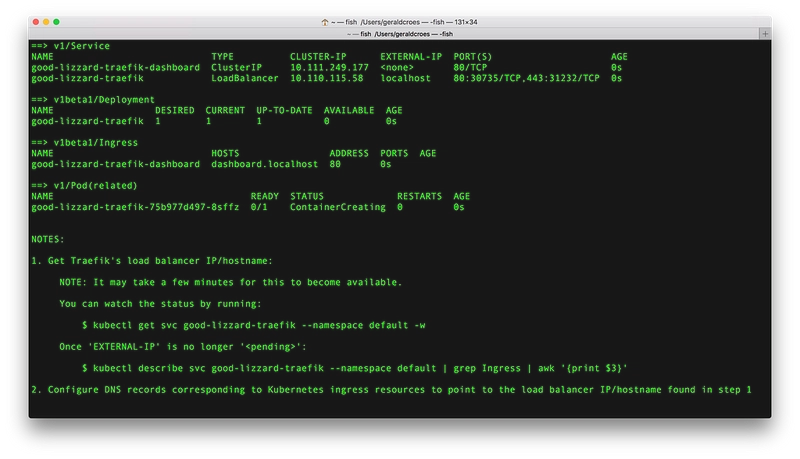Click 'good-lizzard-traefik' in the Deployment table

(x=87, y=121)
